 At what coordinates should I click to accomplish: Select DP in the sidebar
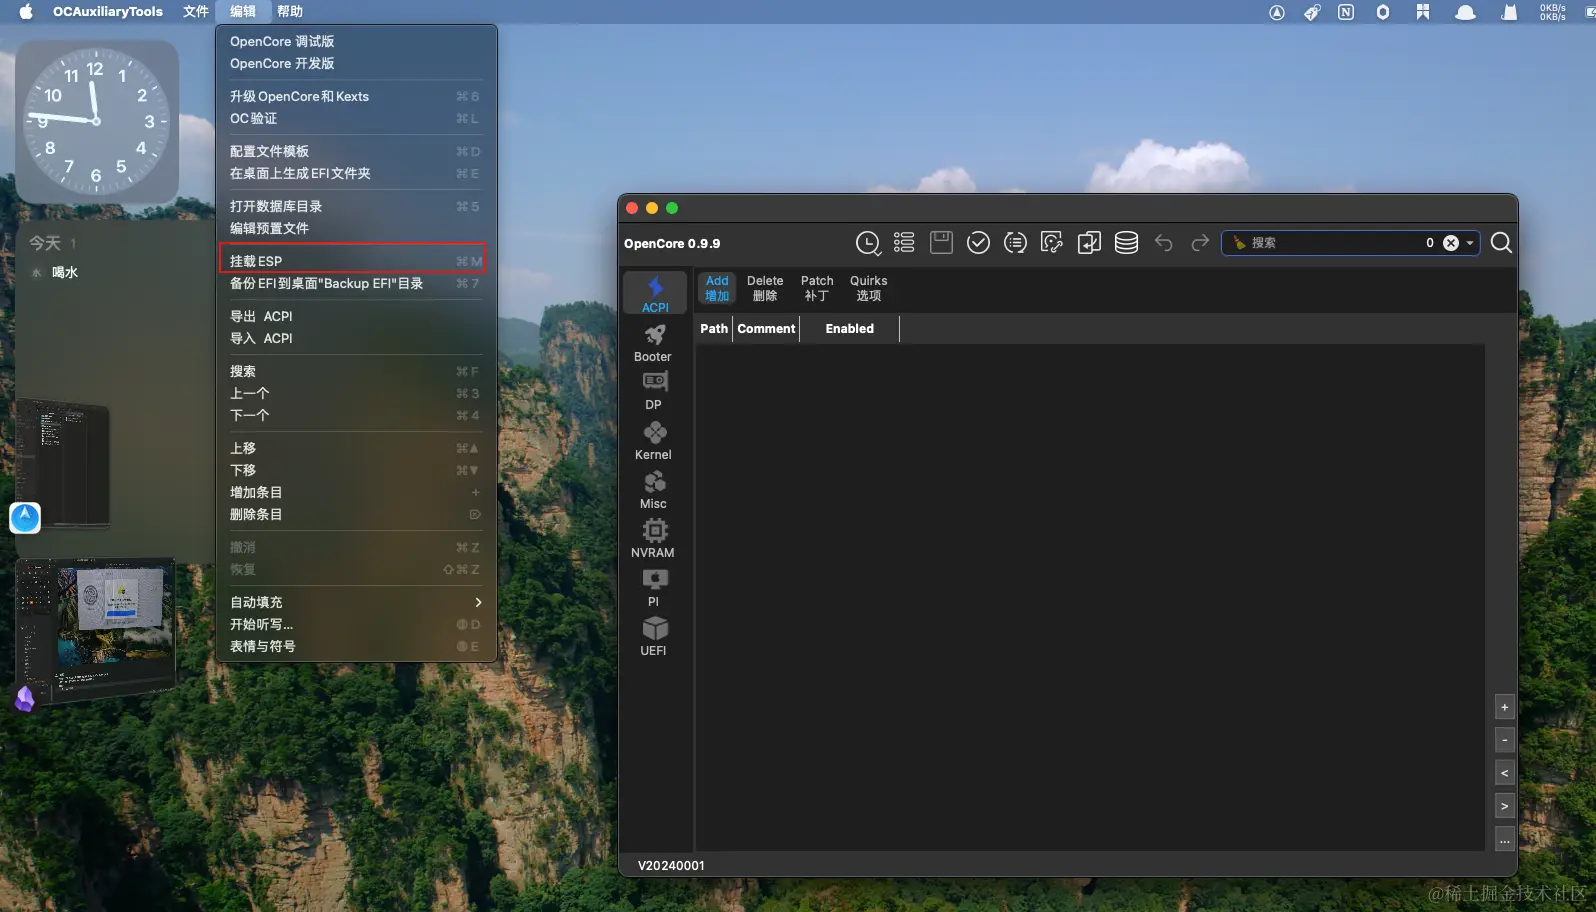point(653,391)
